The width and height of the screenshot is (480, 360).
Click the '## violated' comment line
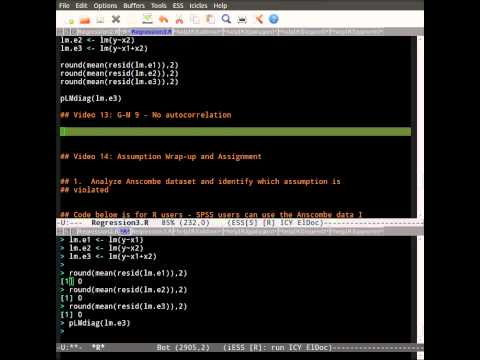[x=84, y=190]
